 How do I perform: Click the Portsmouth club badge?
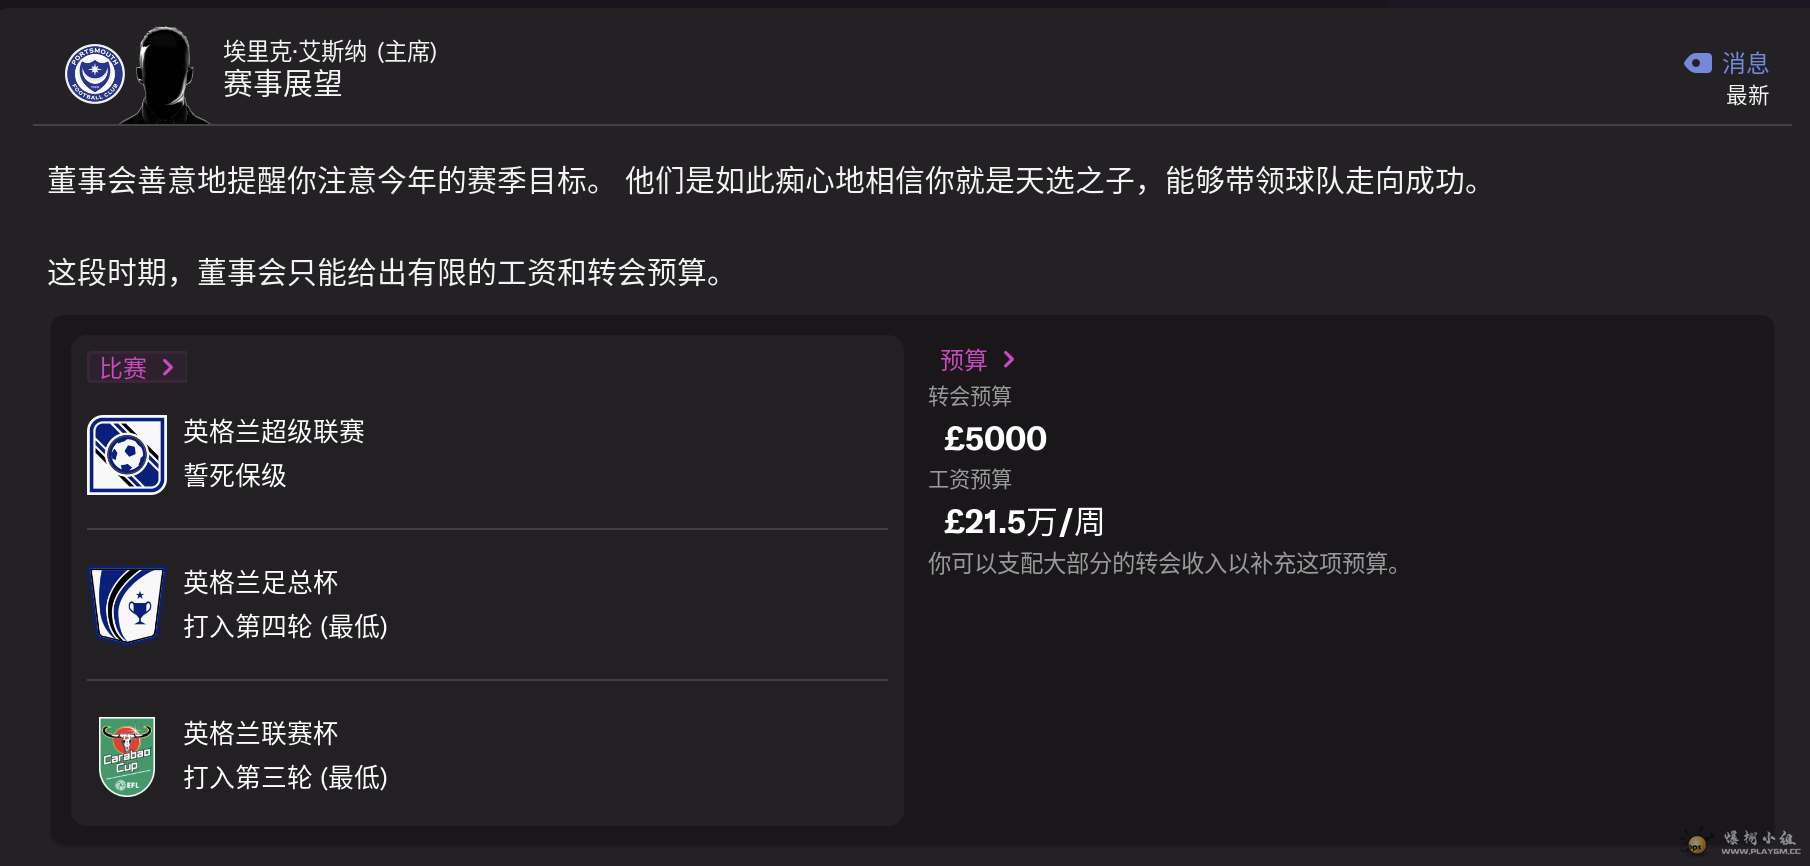coord(95,74)
